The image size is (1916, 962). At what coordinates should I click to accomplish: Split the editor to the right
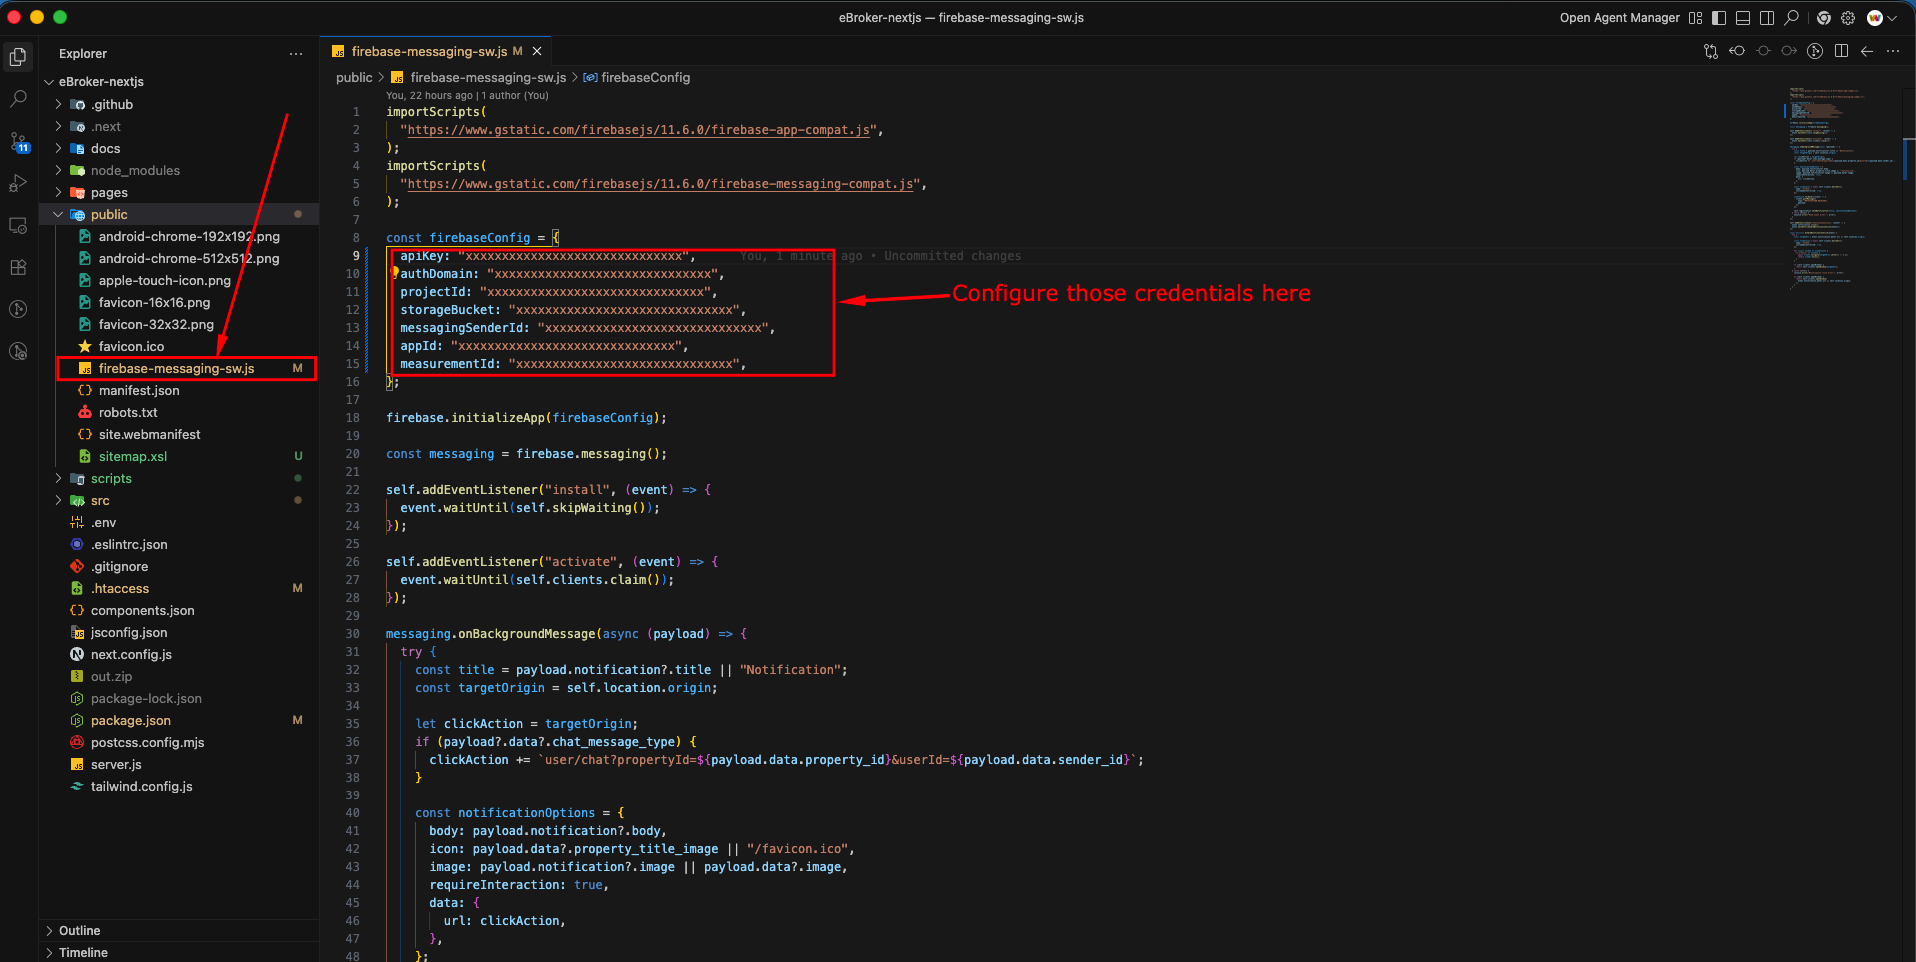tap(1841, 51)
